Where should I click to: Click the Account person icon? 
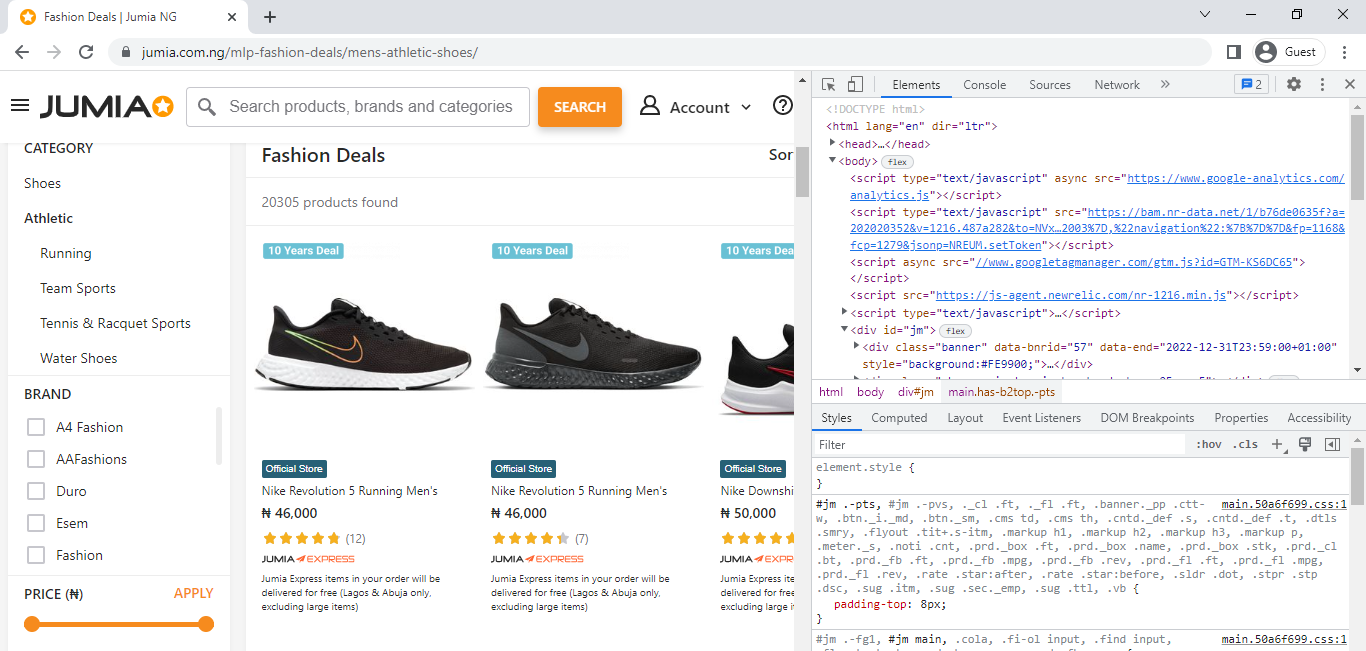tap(650, 106)
